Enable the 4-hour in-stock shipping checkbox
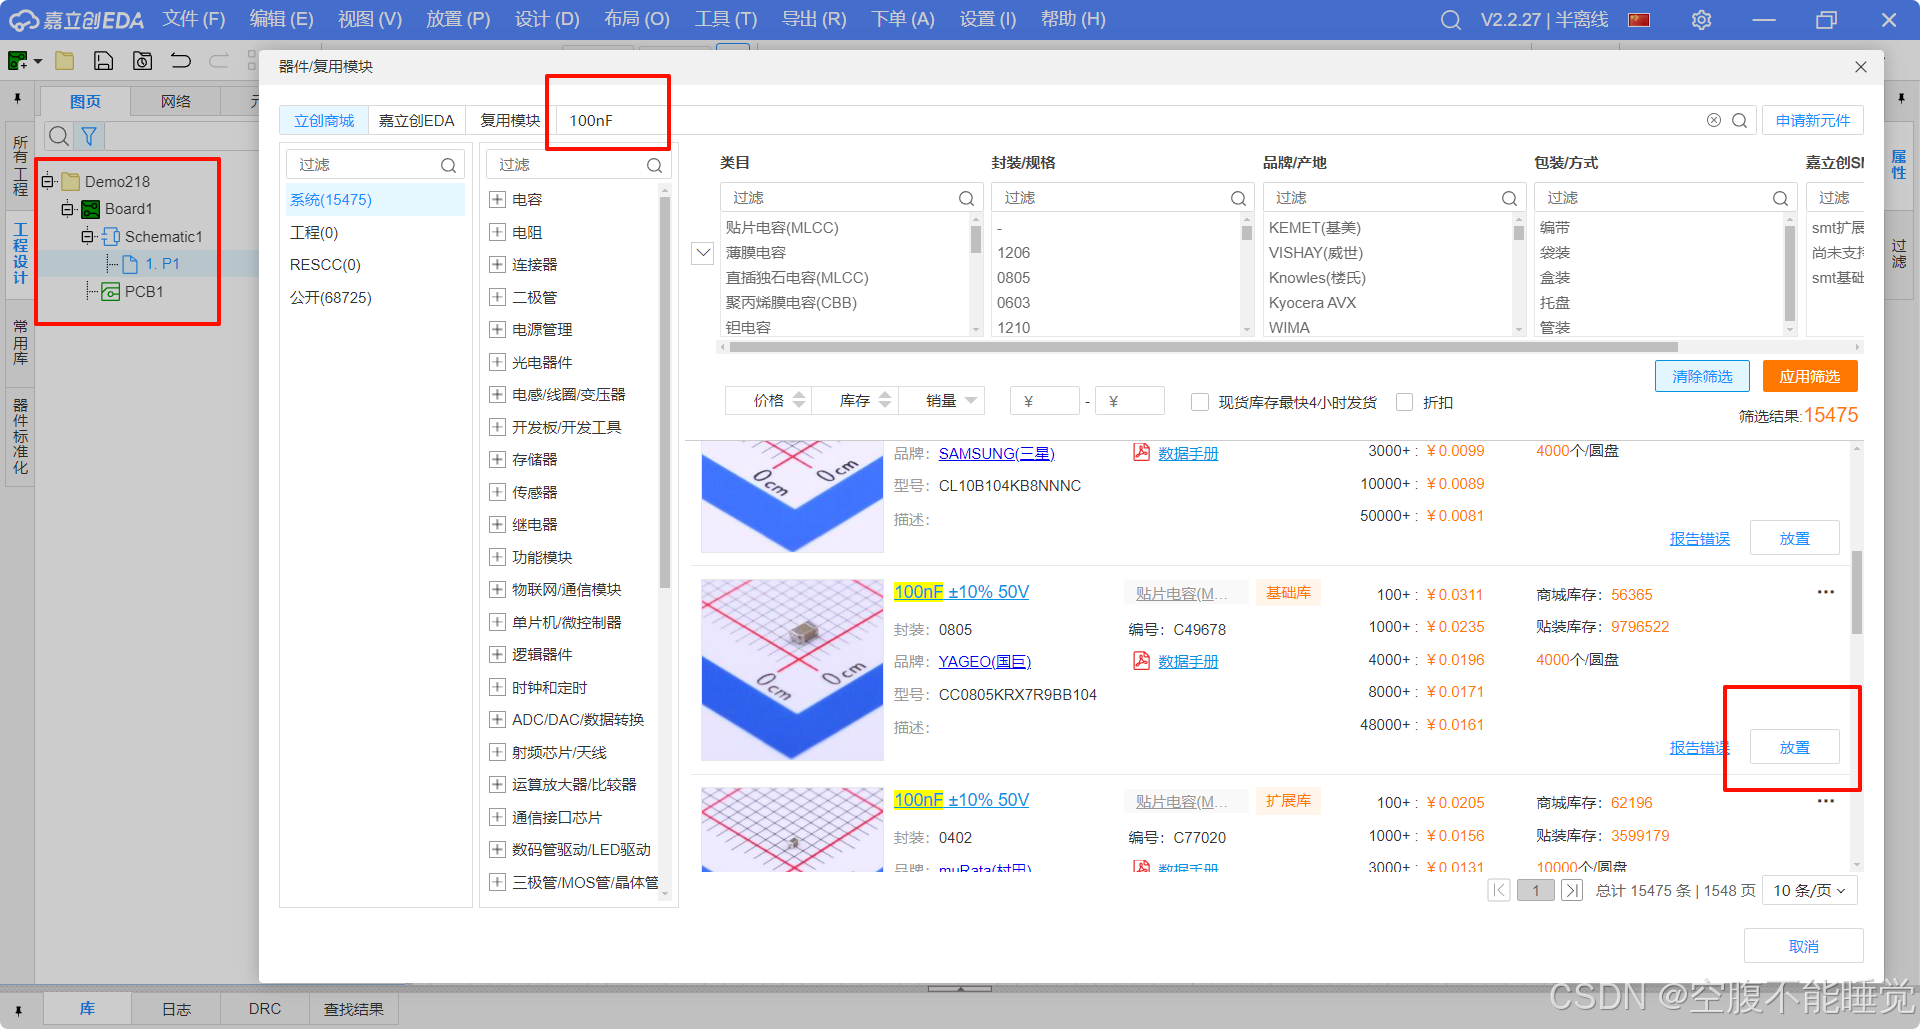This screenshot has width=1920, height=1029. coord(1200,402)
